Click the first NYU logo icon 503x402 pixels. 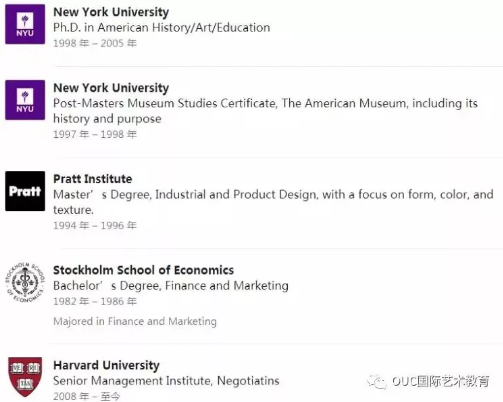pos(25,24)
